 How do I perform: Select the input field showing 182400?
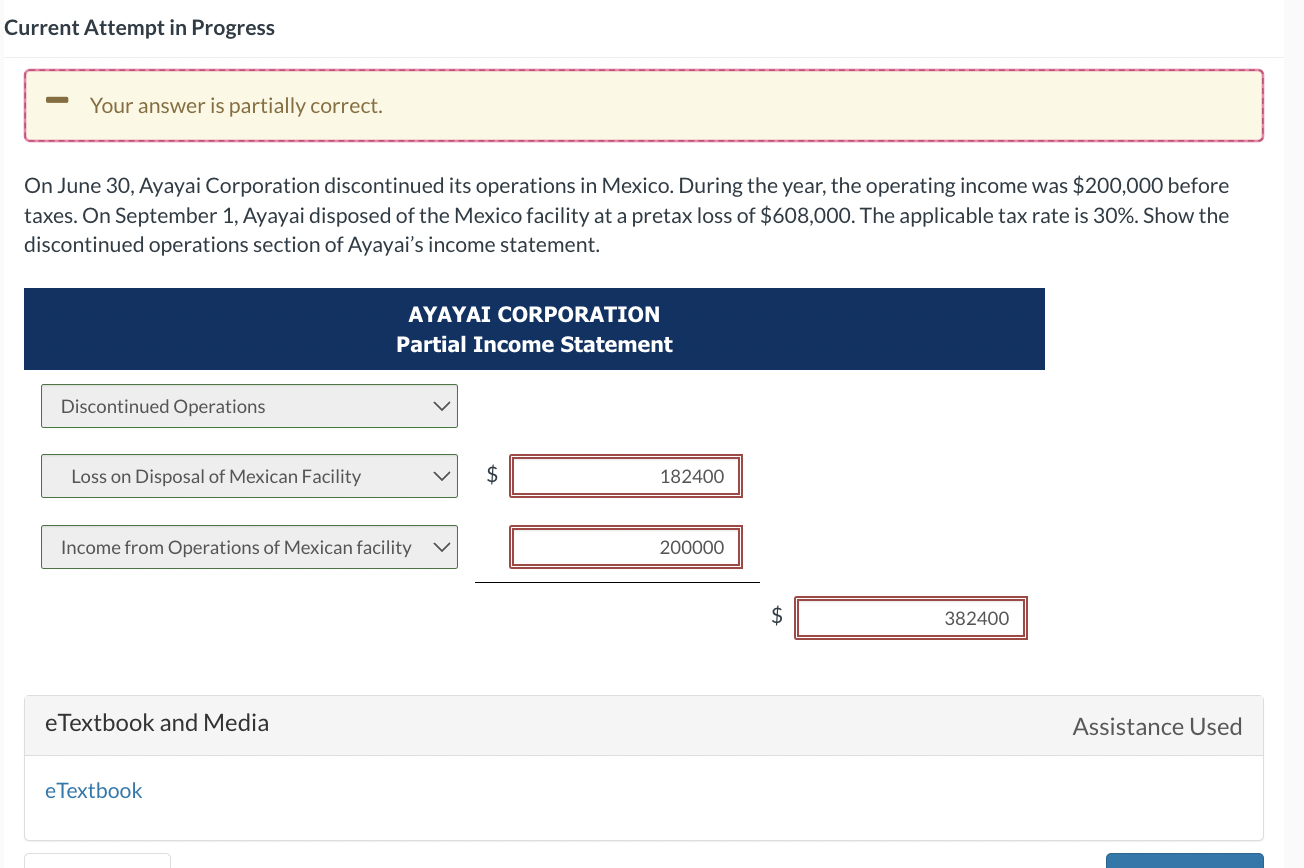tap(626, 476)
